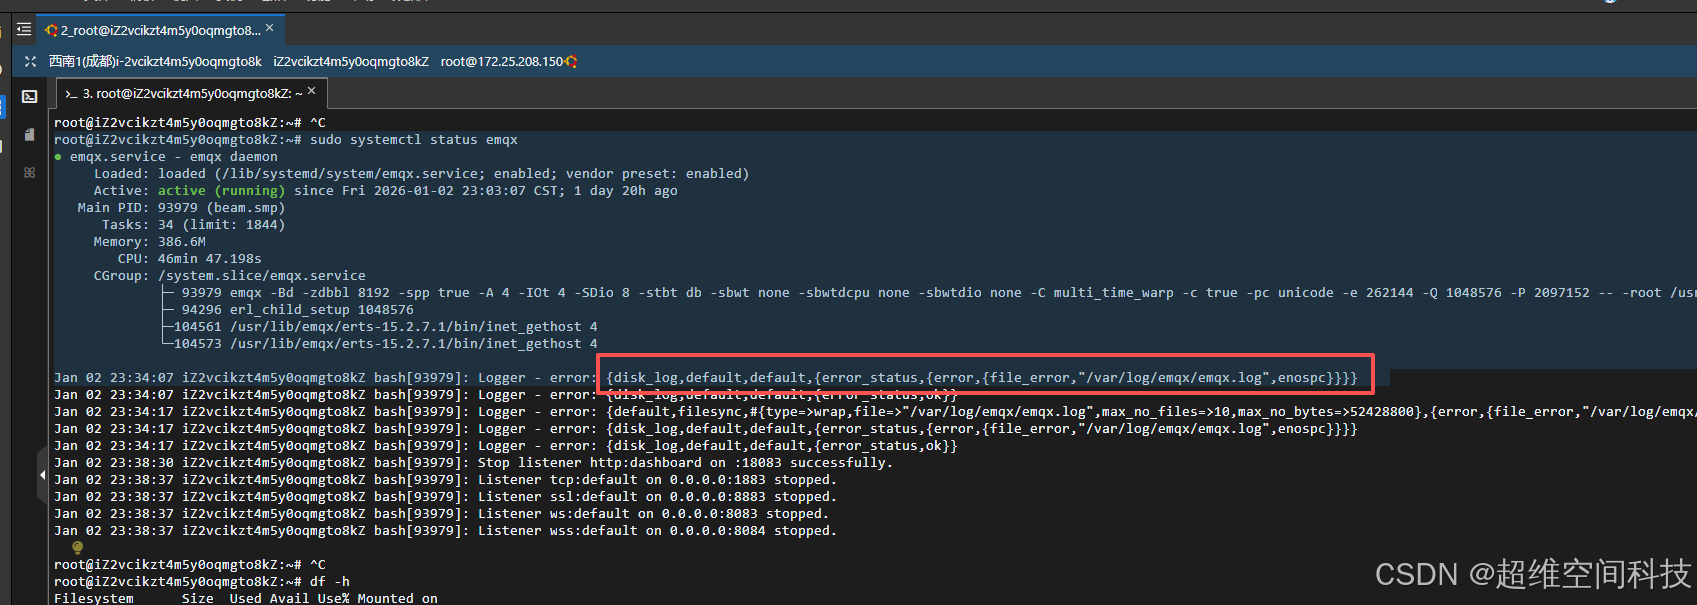Image resolution: width=1697 pixels, height=605 pixels.
Task: Click the 'active (running)' status text
Action: (221, 190)
